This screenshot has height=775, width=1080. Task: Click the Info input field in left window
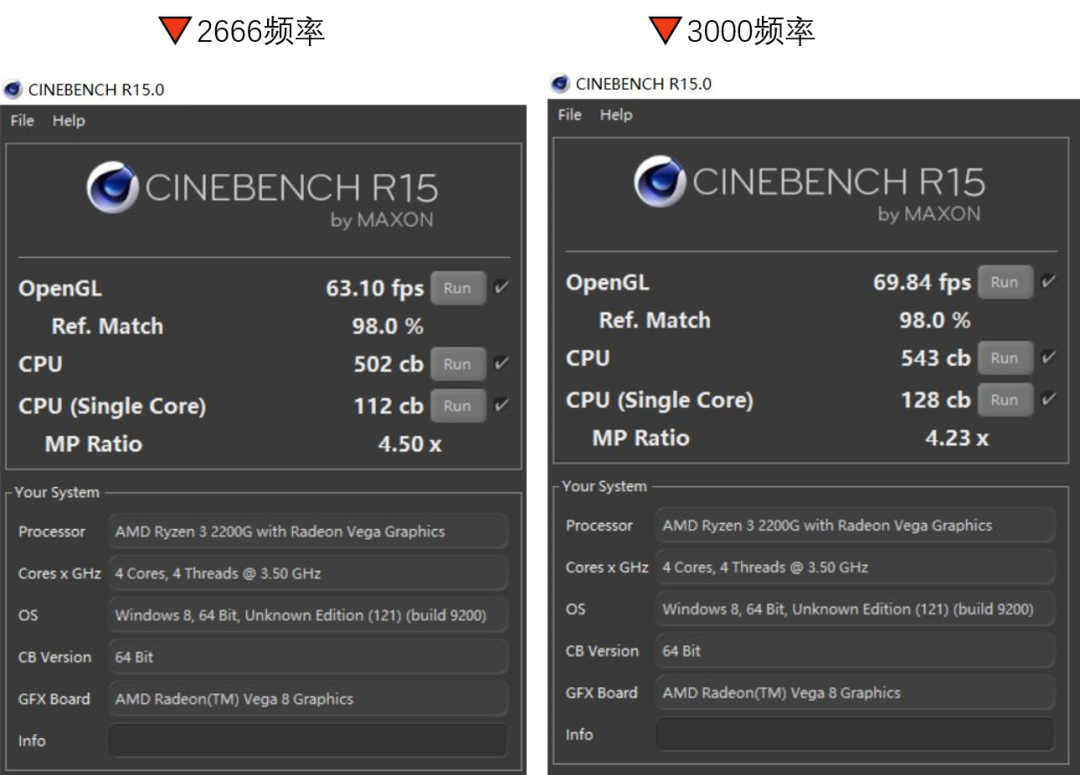pyautogui.click(x=308, y=741)
